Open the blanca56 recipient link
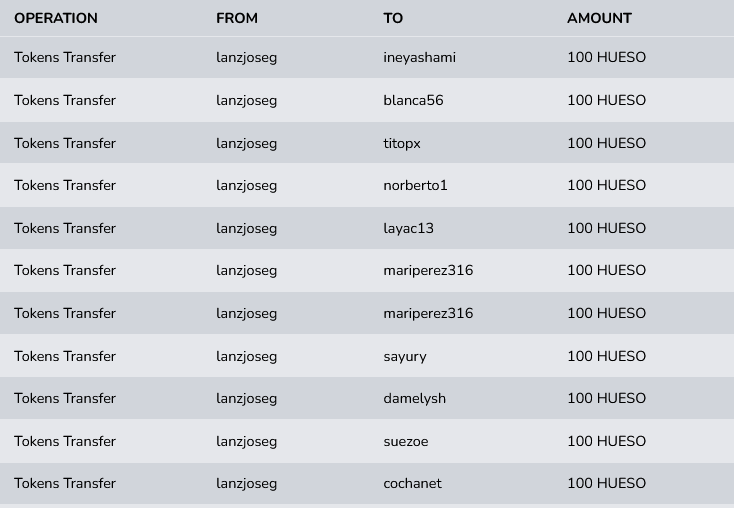The image size is (734, 508). pos(413,100)
